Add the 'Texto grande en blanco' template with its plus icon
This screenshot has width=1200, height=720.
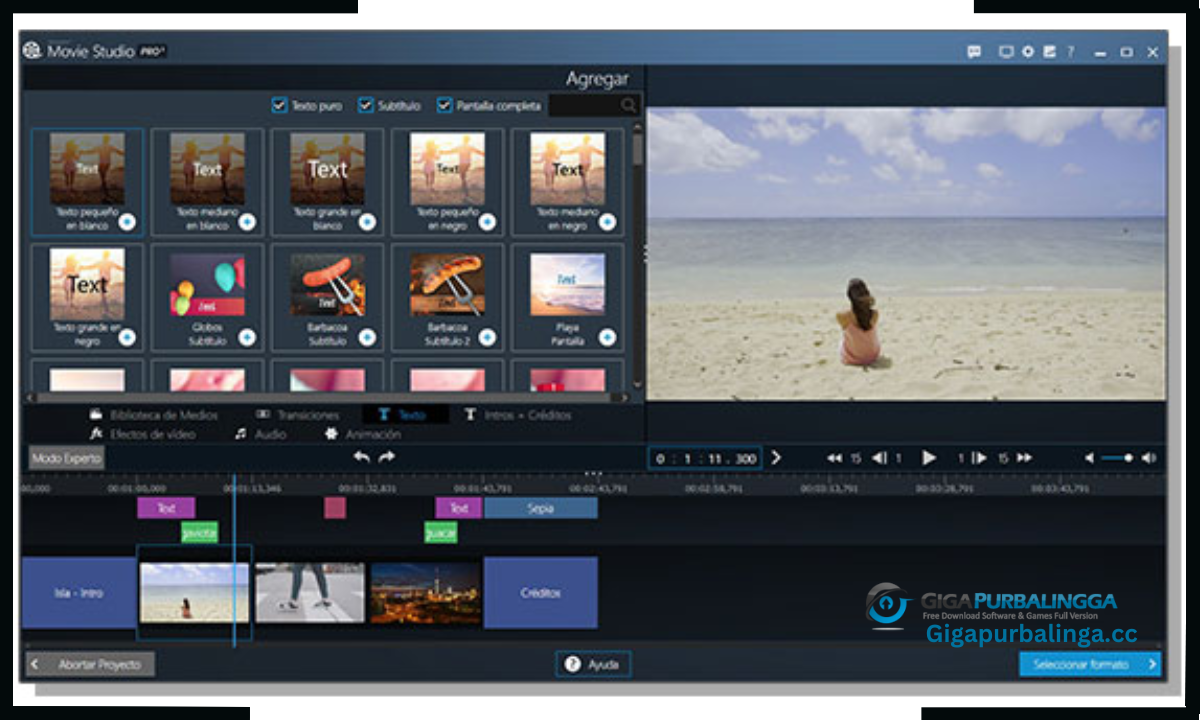point(367,221)
